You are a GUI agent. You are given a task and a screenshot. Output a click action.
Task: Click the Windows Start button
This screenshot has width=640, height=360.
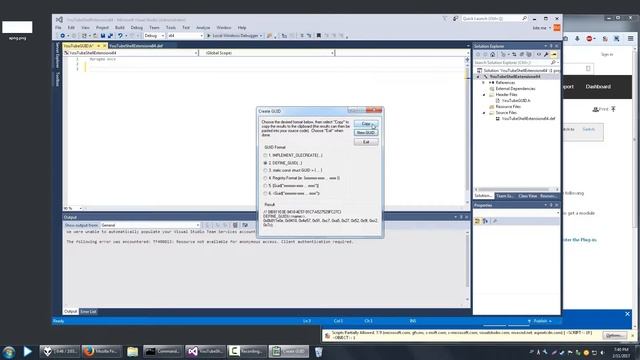[9, 351]
